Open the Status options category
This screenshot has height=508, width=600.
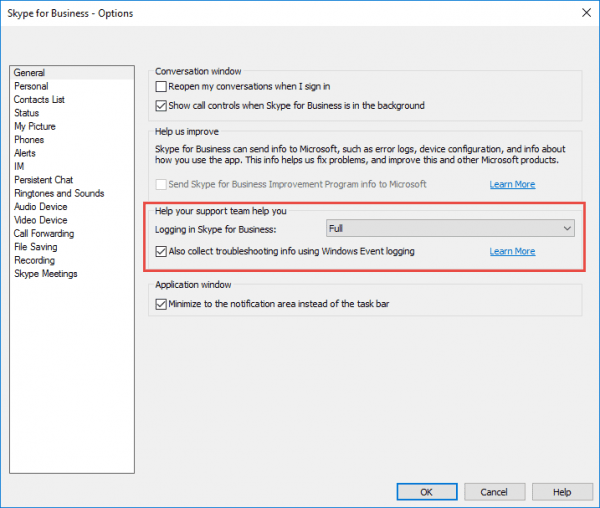coord(27,114)
